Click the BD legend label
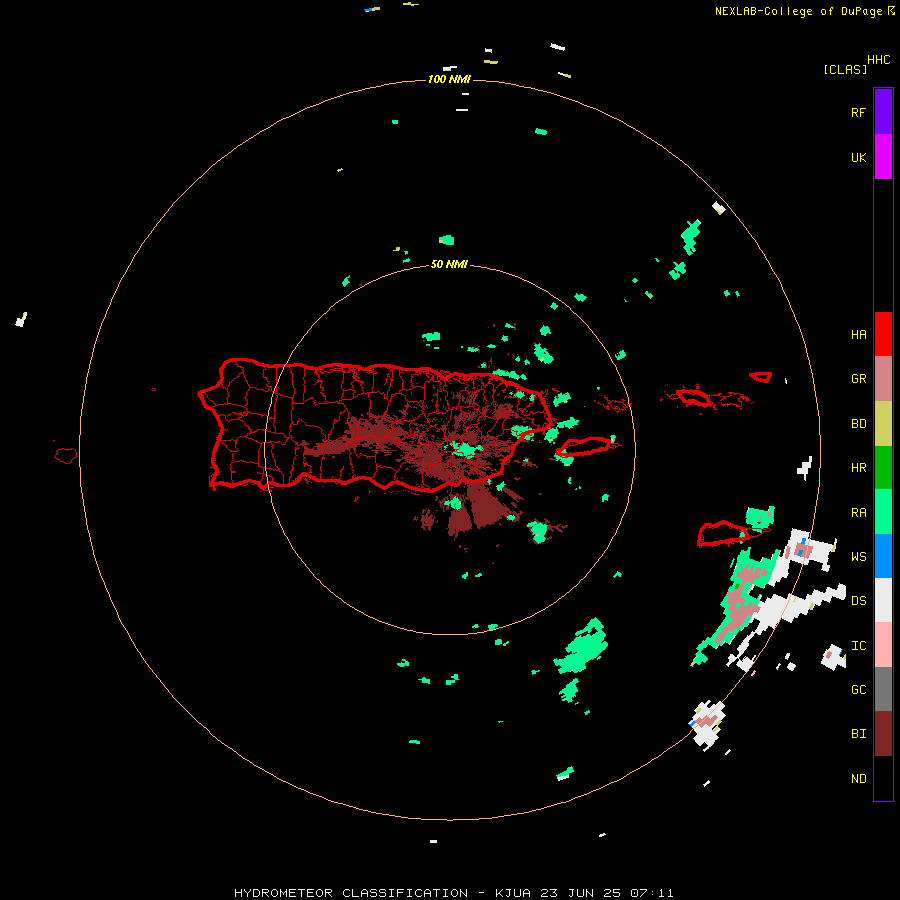 [x=858, y=424]
